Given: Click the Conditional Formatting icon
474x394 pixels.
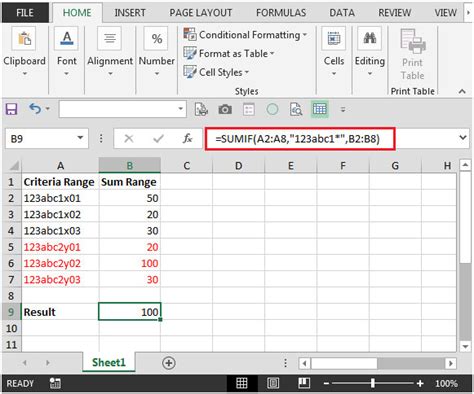Looking at the screenshot, I should coord(190,35).
